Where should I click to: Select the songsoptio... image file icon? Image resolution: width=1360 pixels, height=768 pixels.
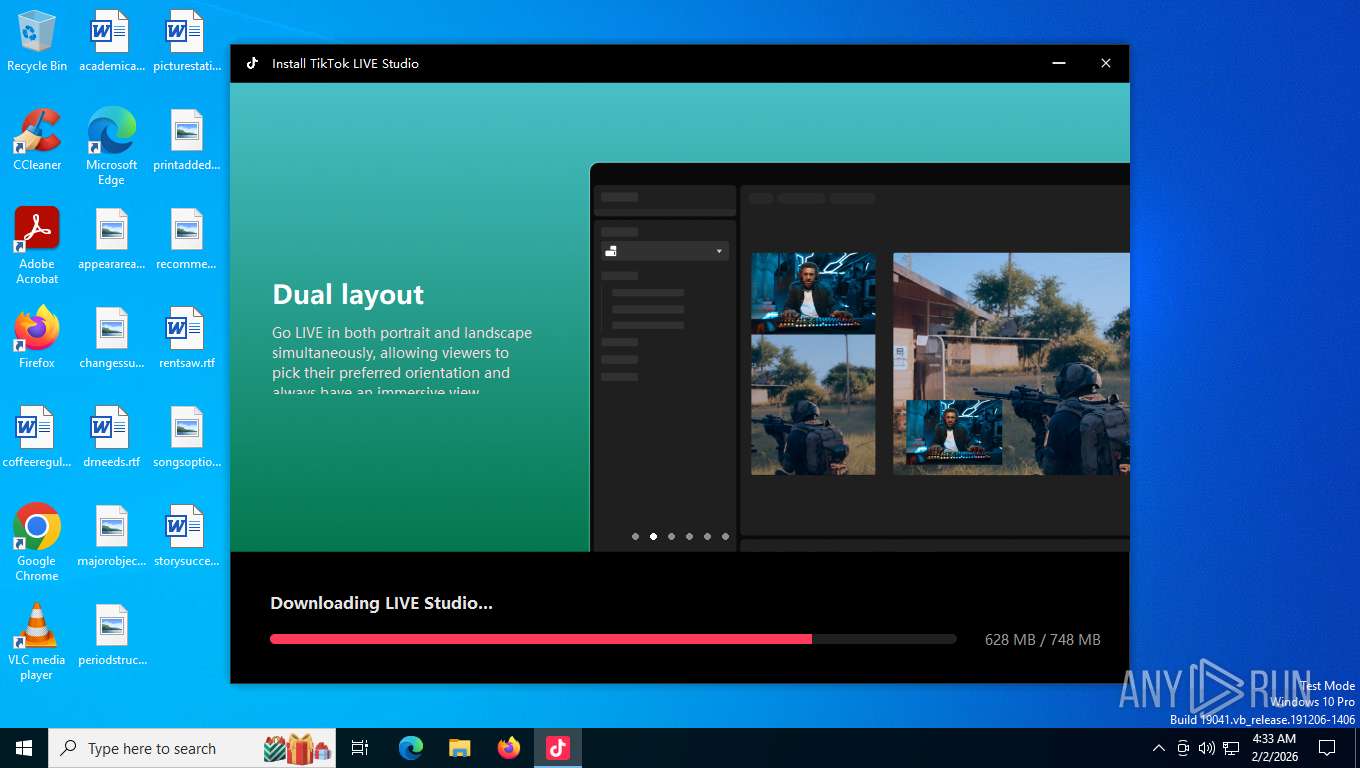point(186,437)
